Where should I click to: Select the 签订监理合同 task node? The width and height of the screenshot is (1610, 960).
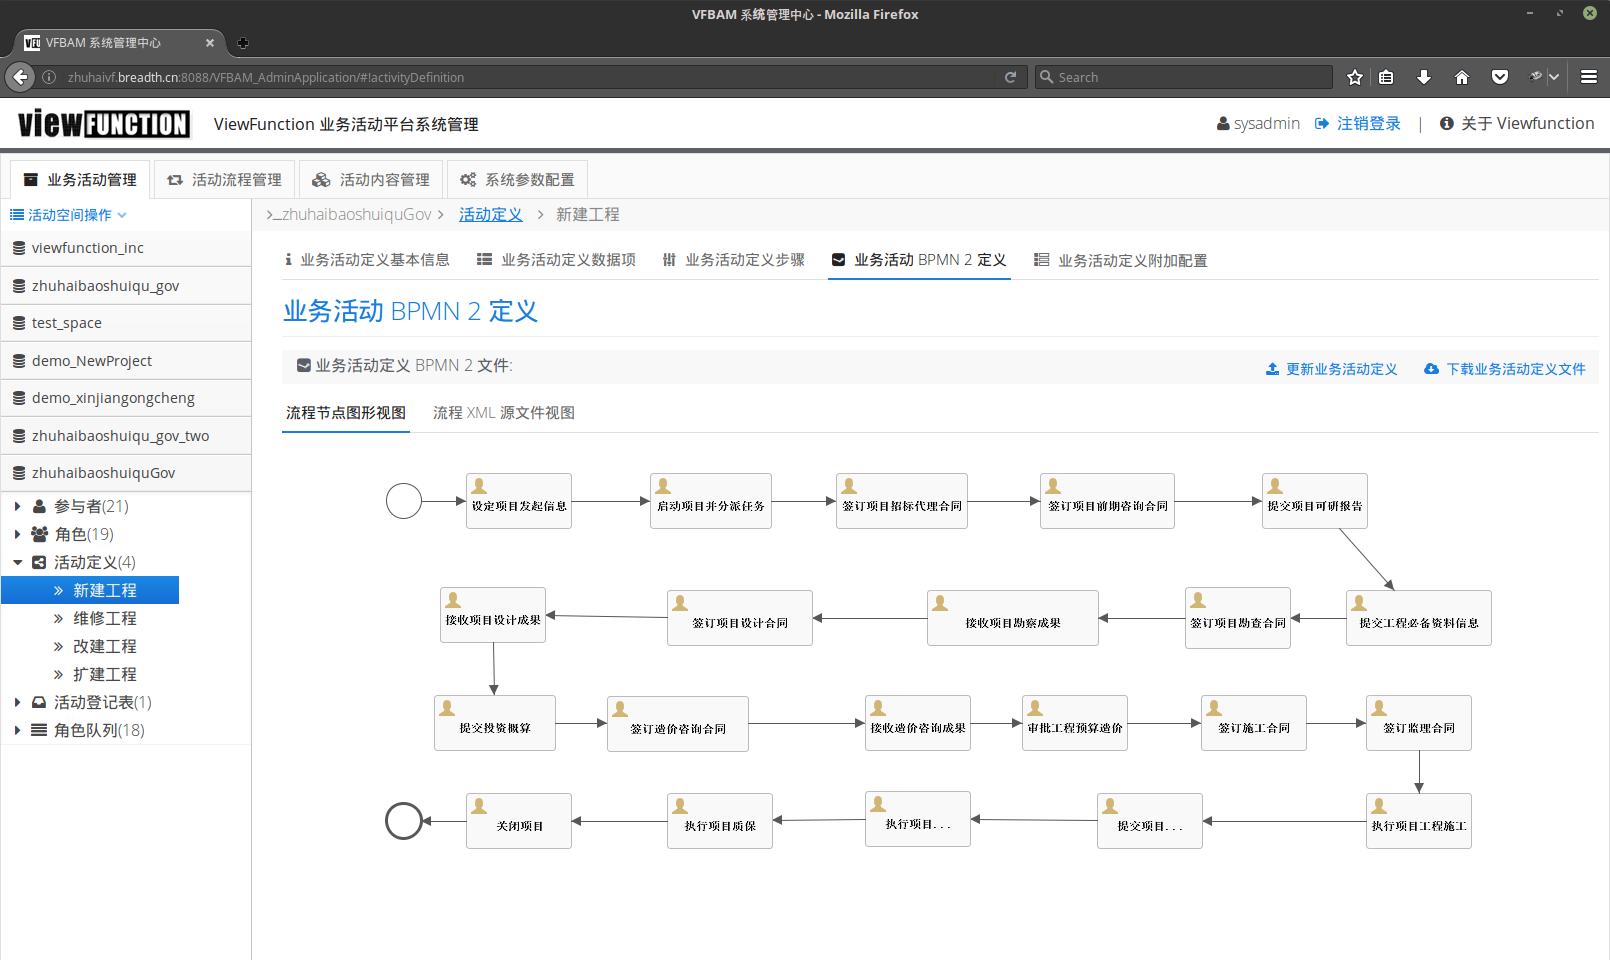click(1419, 723)
